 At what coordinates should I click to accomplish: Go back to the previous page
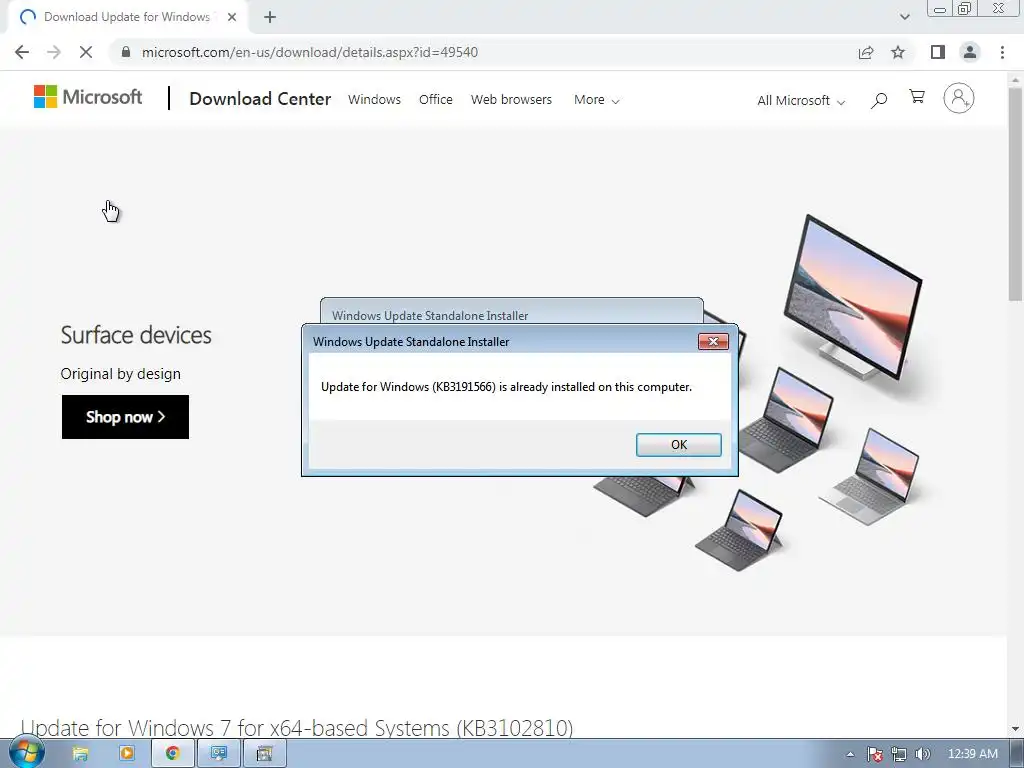tap(22, 52)
